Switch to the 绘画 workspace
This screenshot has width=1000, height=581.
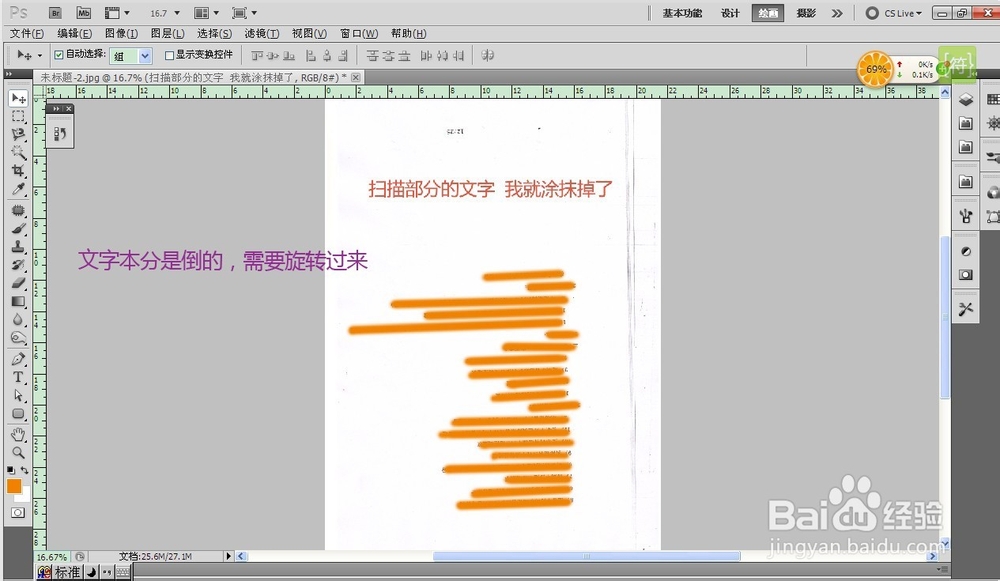point(768,13)
